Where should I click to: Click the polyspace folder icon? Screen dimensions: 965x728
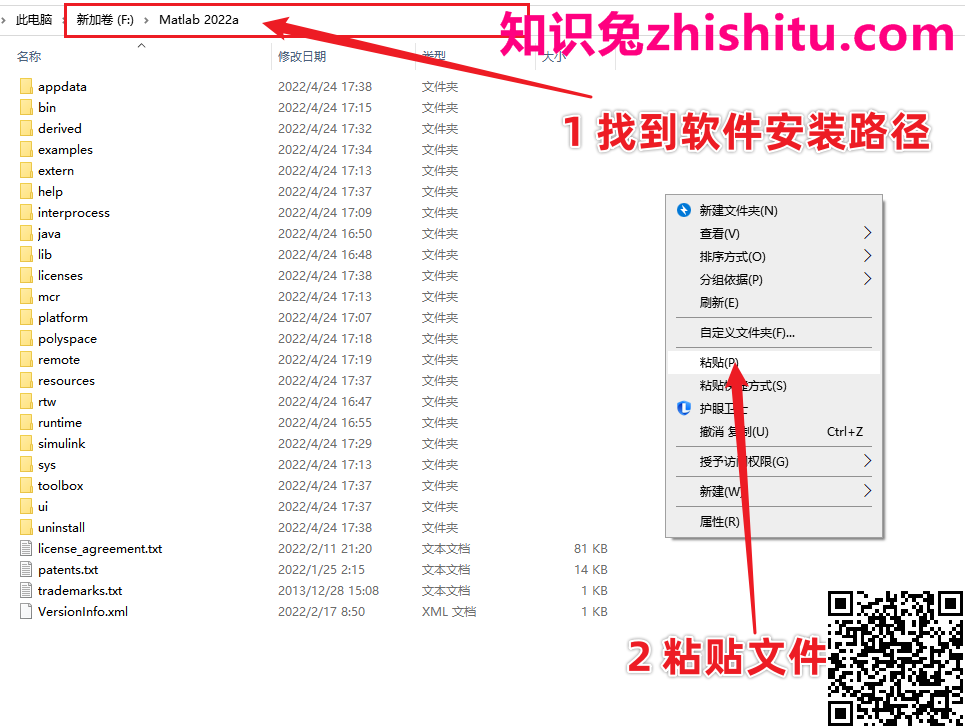pos(26,338)
